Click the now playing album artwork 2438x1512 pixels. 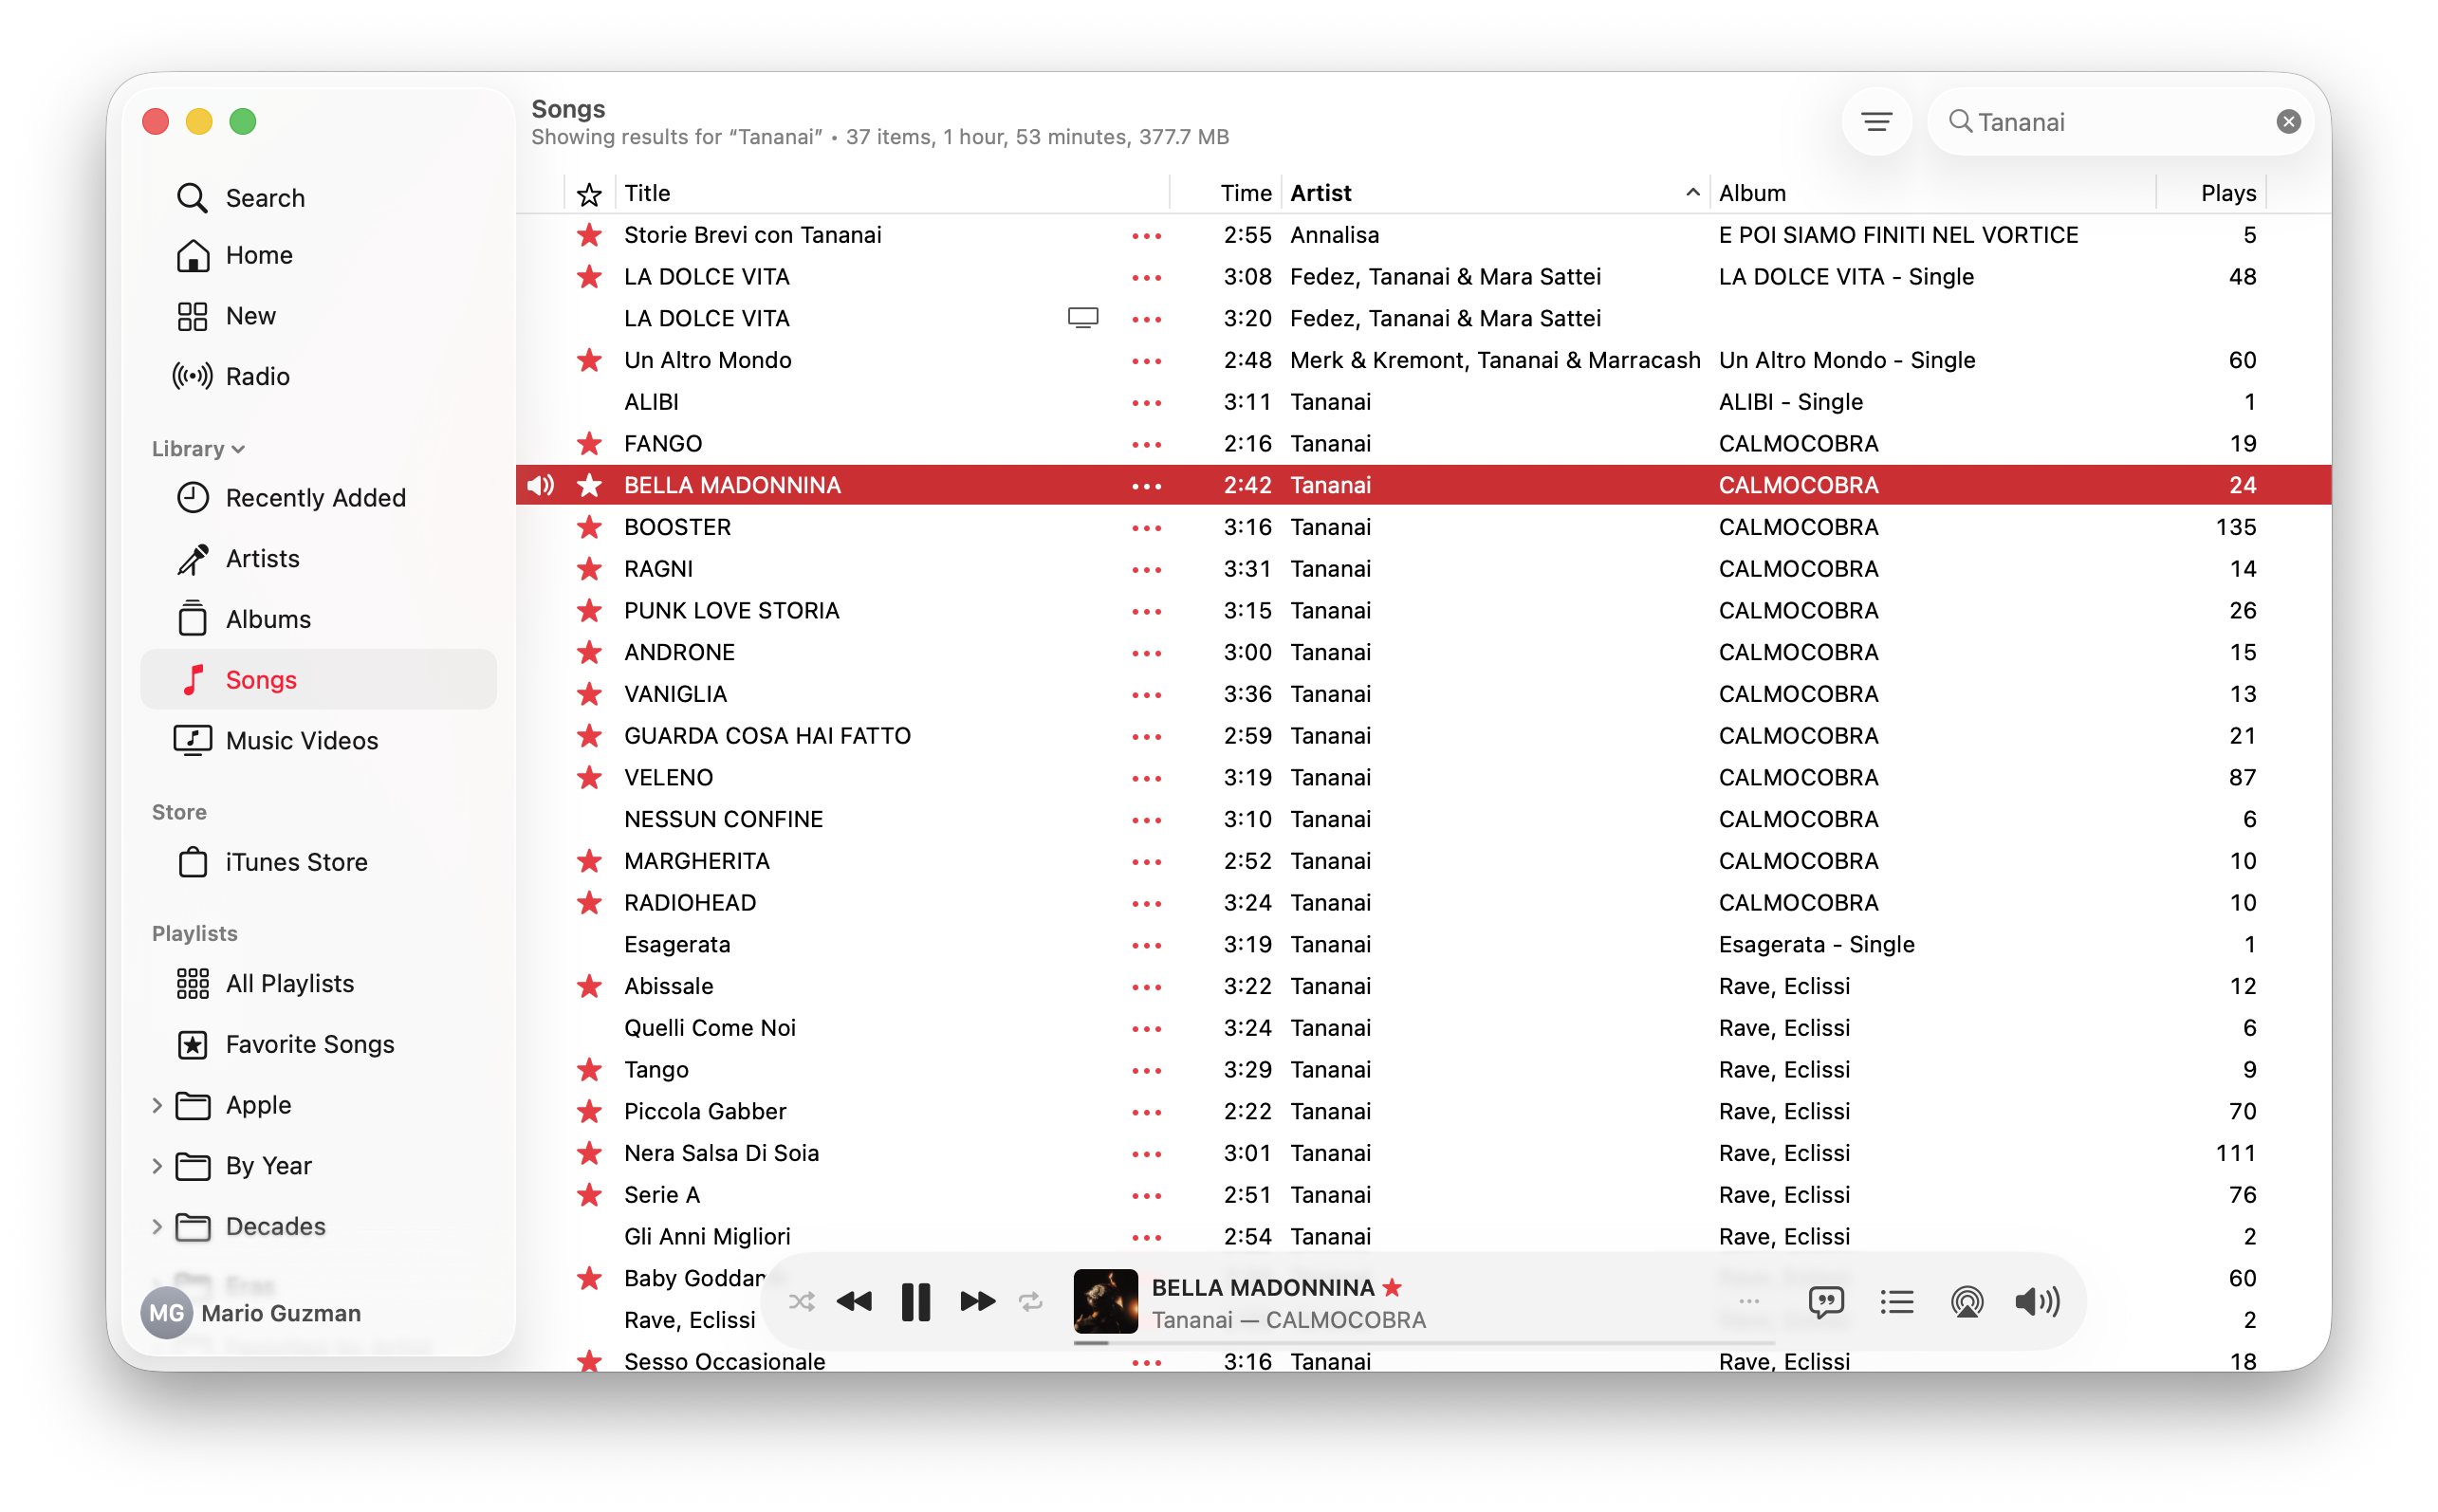(1105, 1300)
